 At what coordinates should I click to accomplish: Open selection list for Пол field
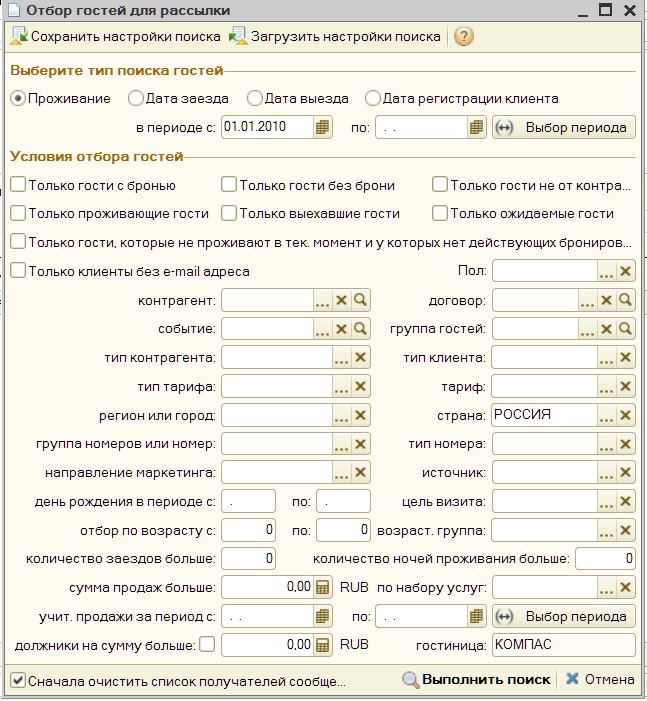pos(606,271)
